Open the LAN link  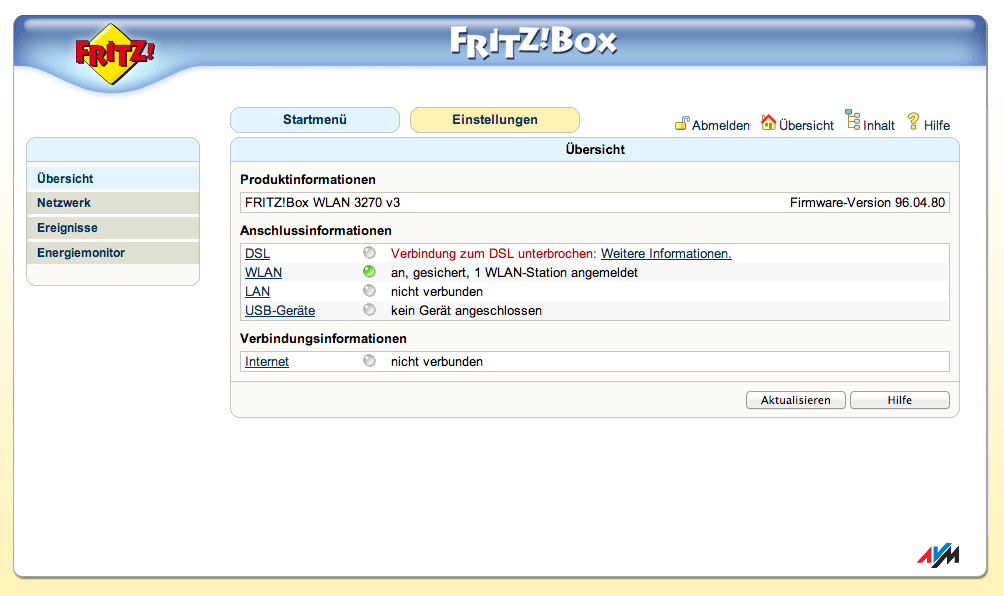click(257, 291)
